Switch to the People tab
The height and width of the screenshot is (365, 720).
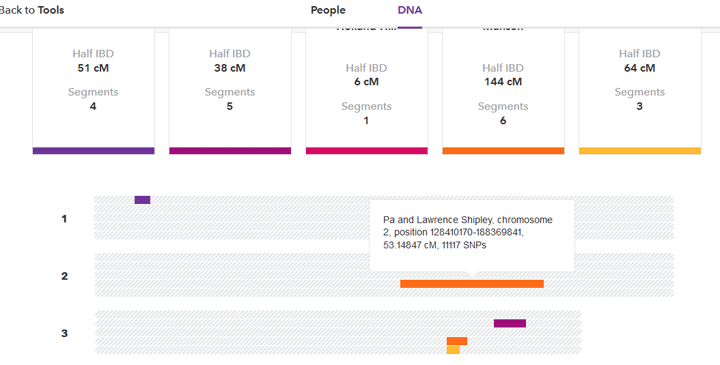tap(328, 10)
